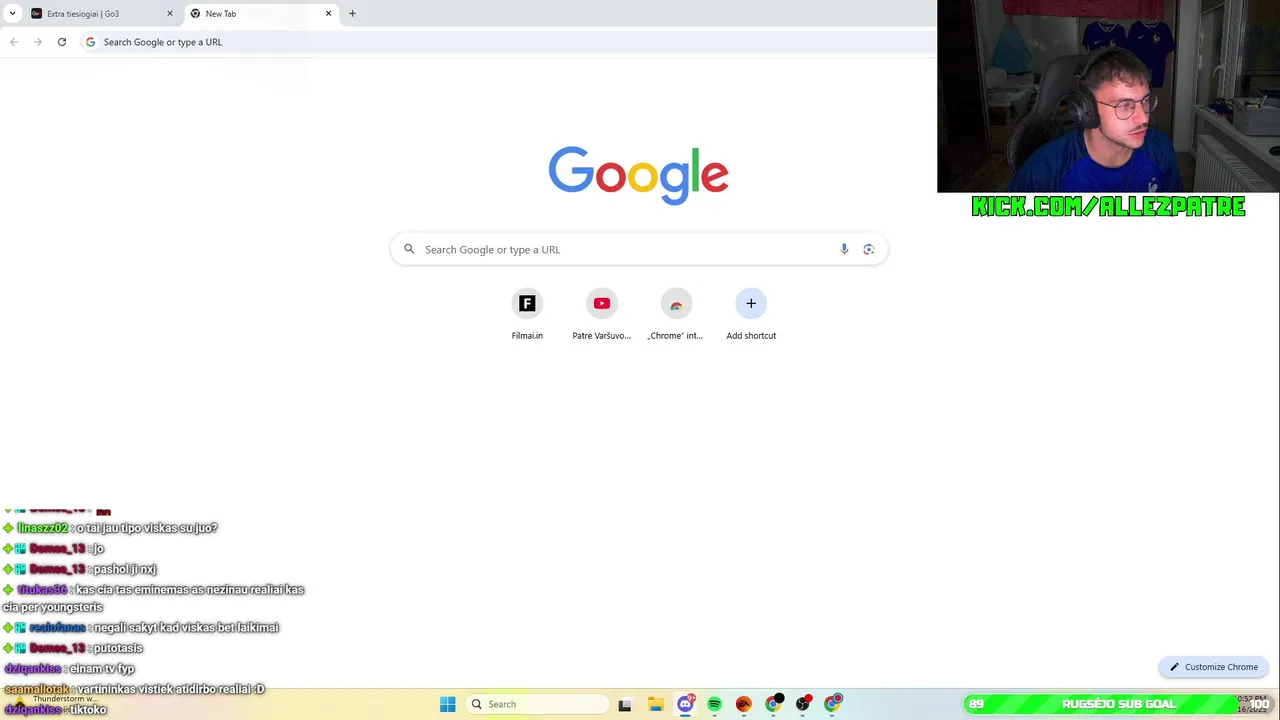Open the EA app from taskbar
The height and width of the screenshot is (720, 1280).
click(x=744, y=704)
